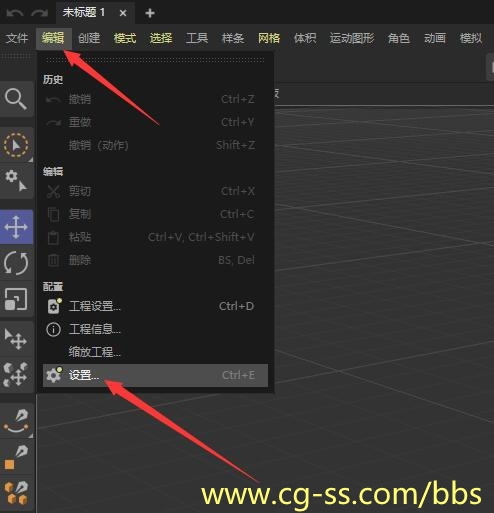
Task: Select the Search magnifier icon in sidebar
Action: point(16,99)
